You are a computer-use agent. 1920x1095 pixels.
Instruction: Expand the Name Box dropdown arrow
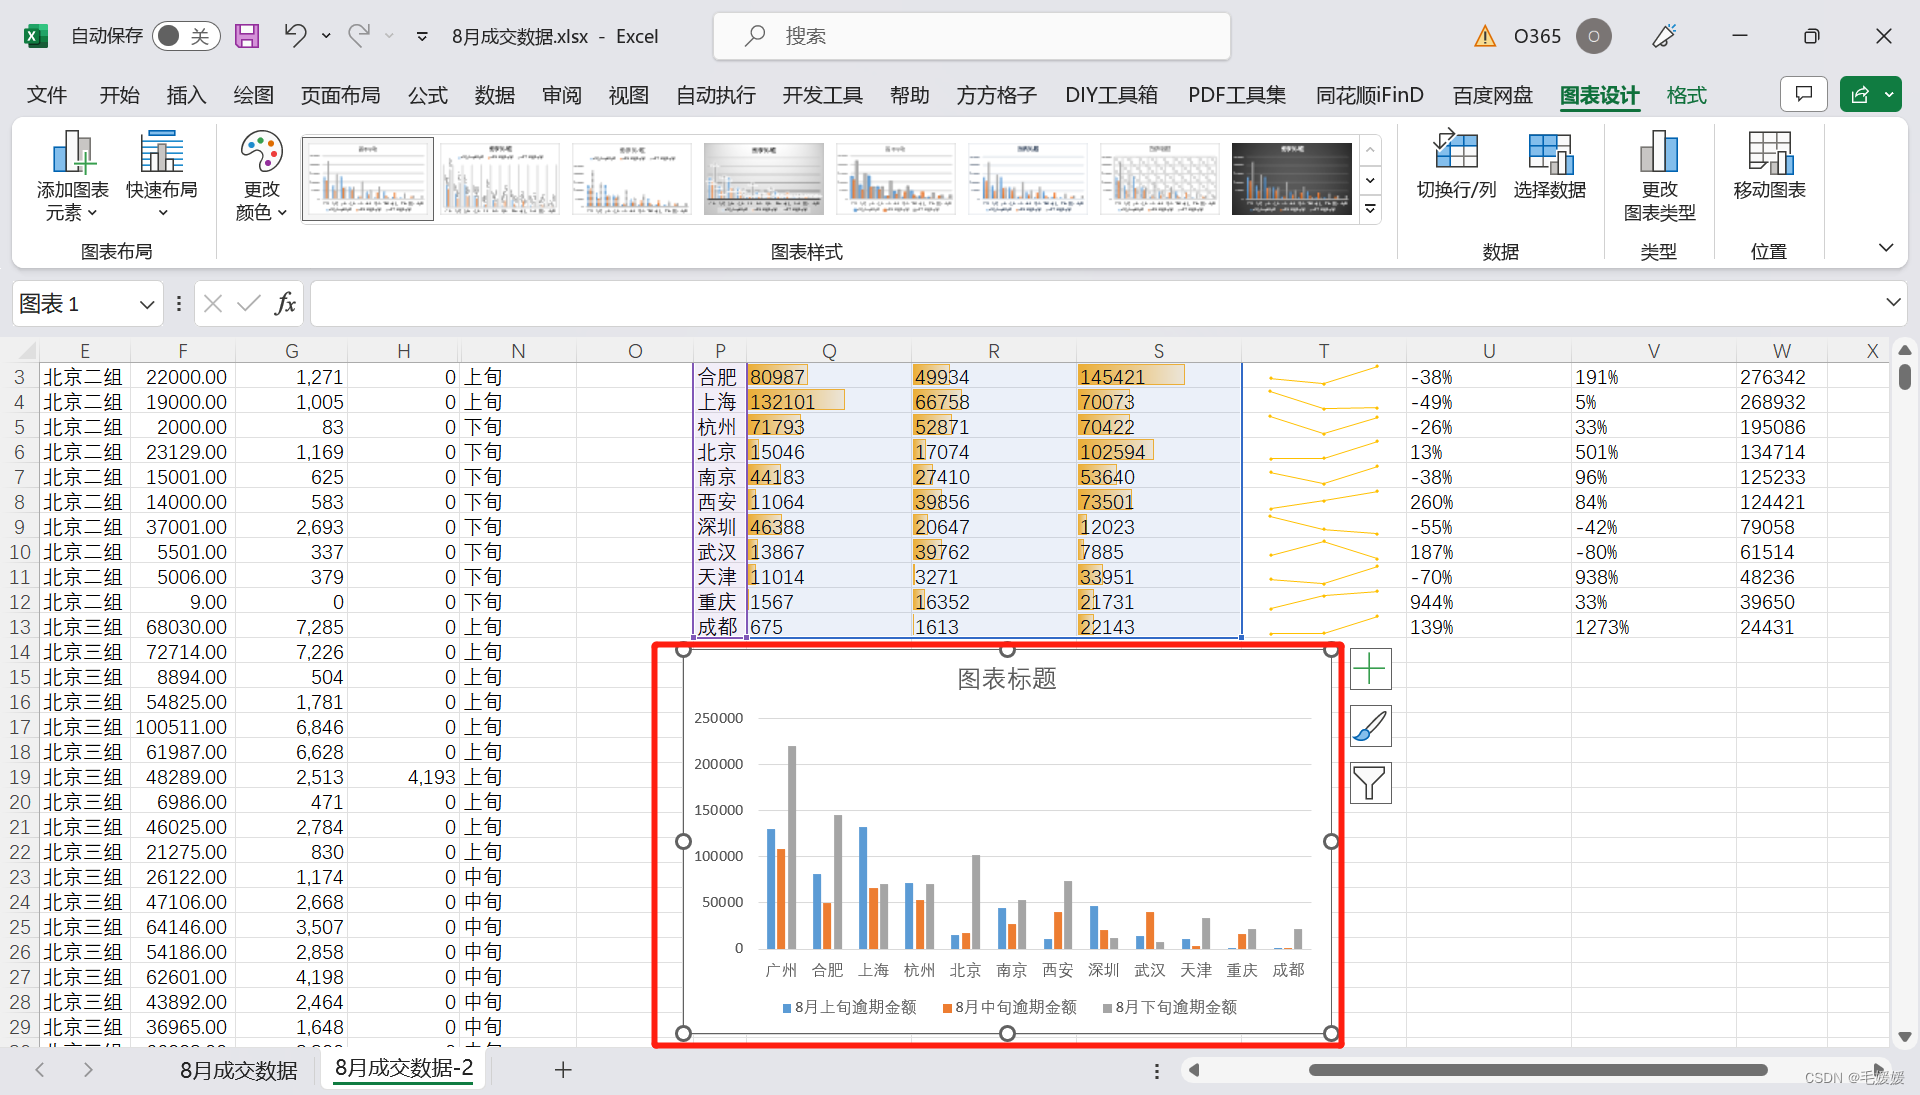point(147,304)
